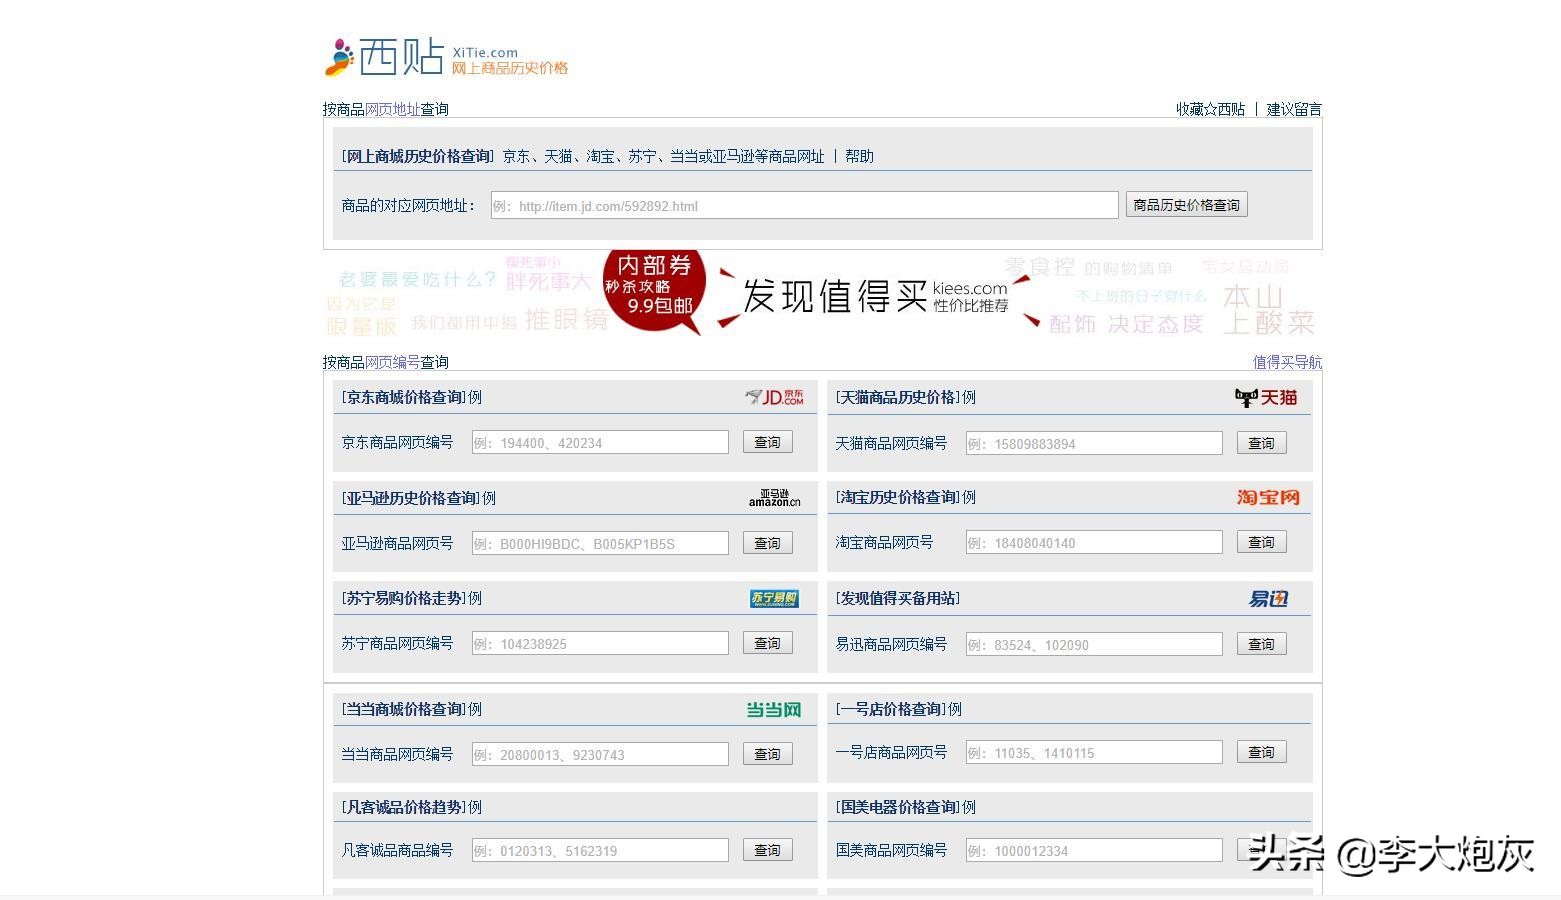
Task: Click 查询 for 苏宁商品网页编号
Action: tap(766, 643)
